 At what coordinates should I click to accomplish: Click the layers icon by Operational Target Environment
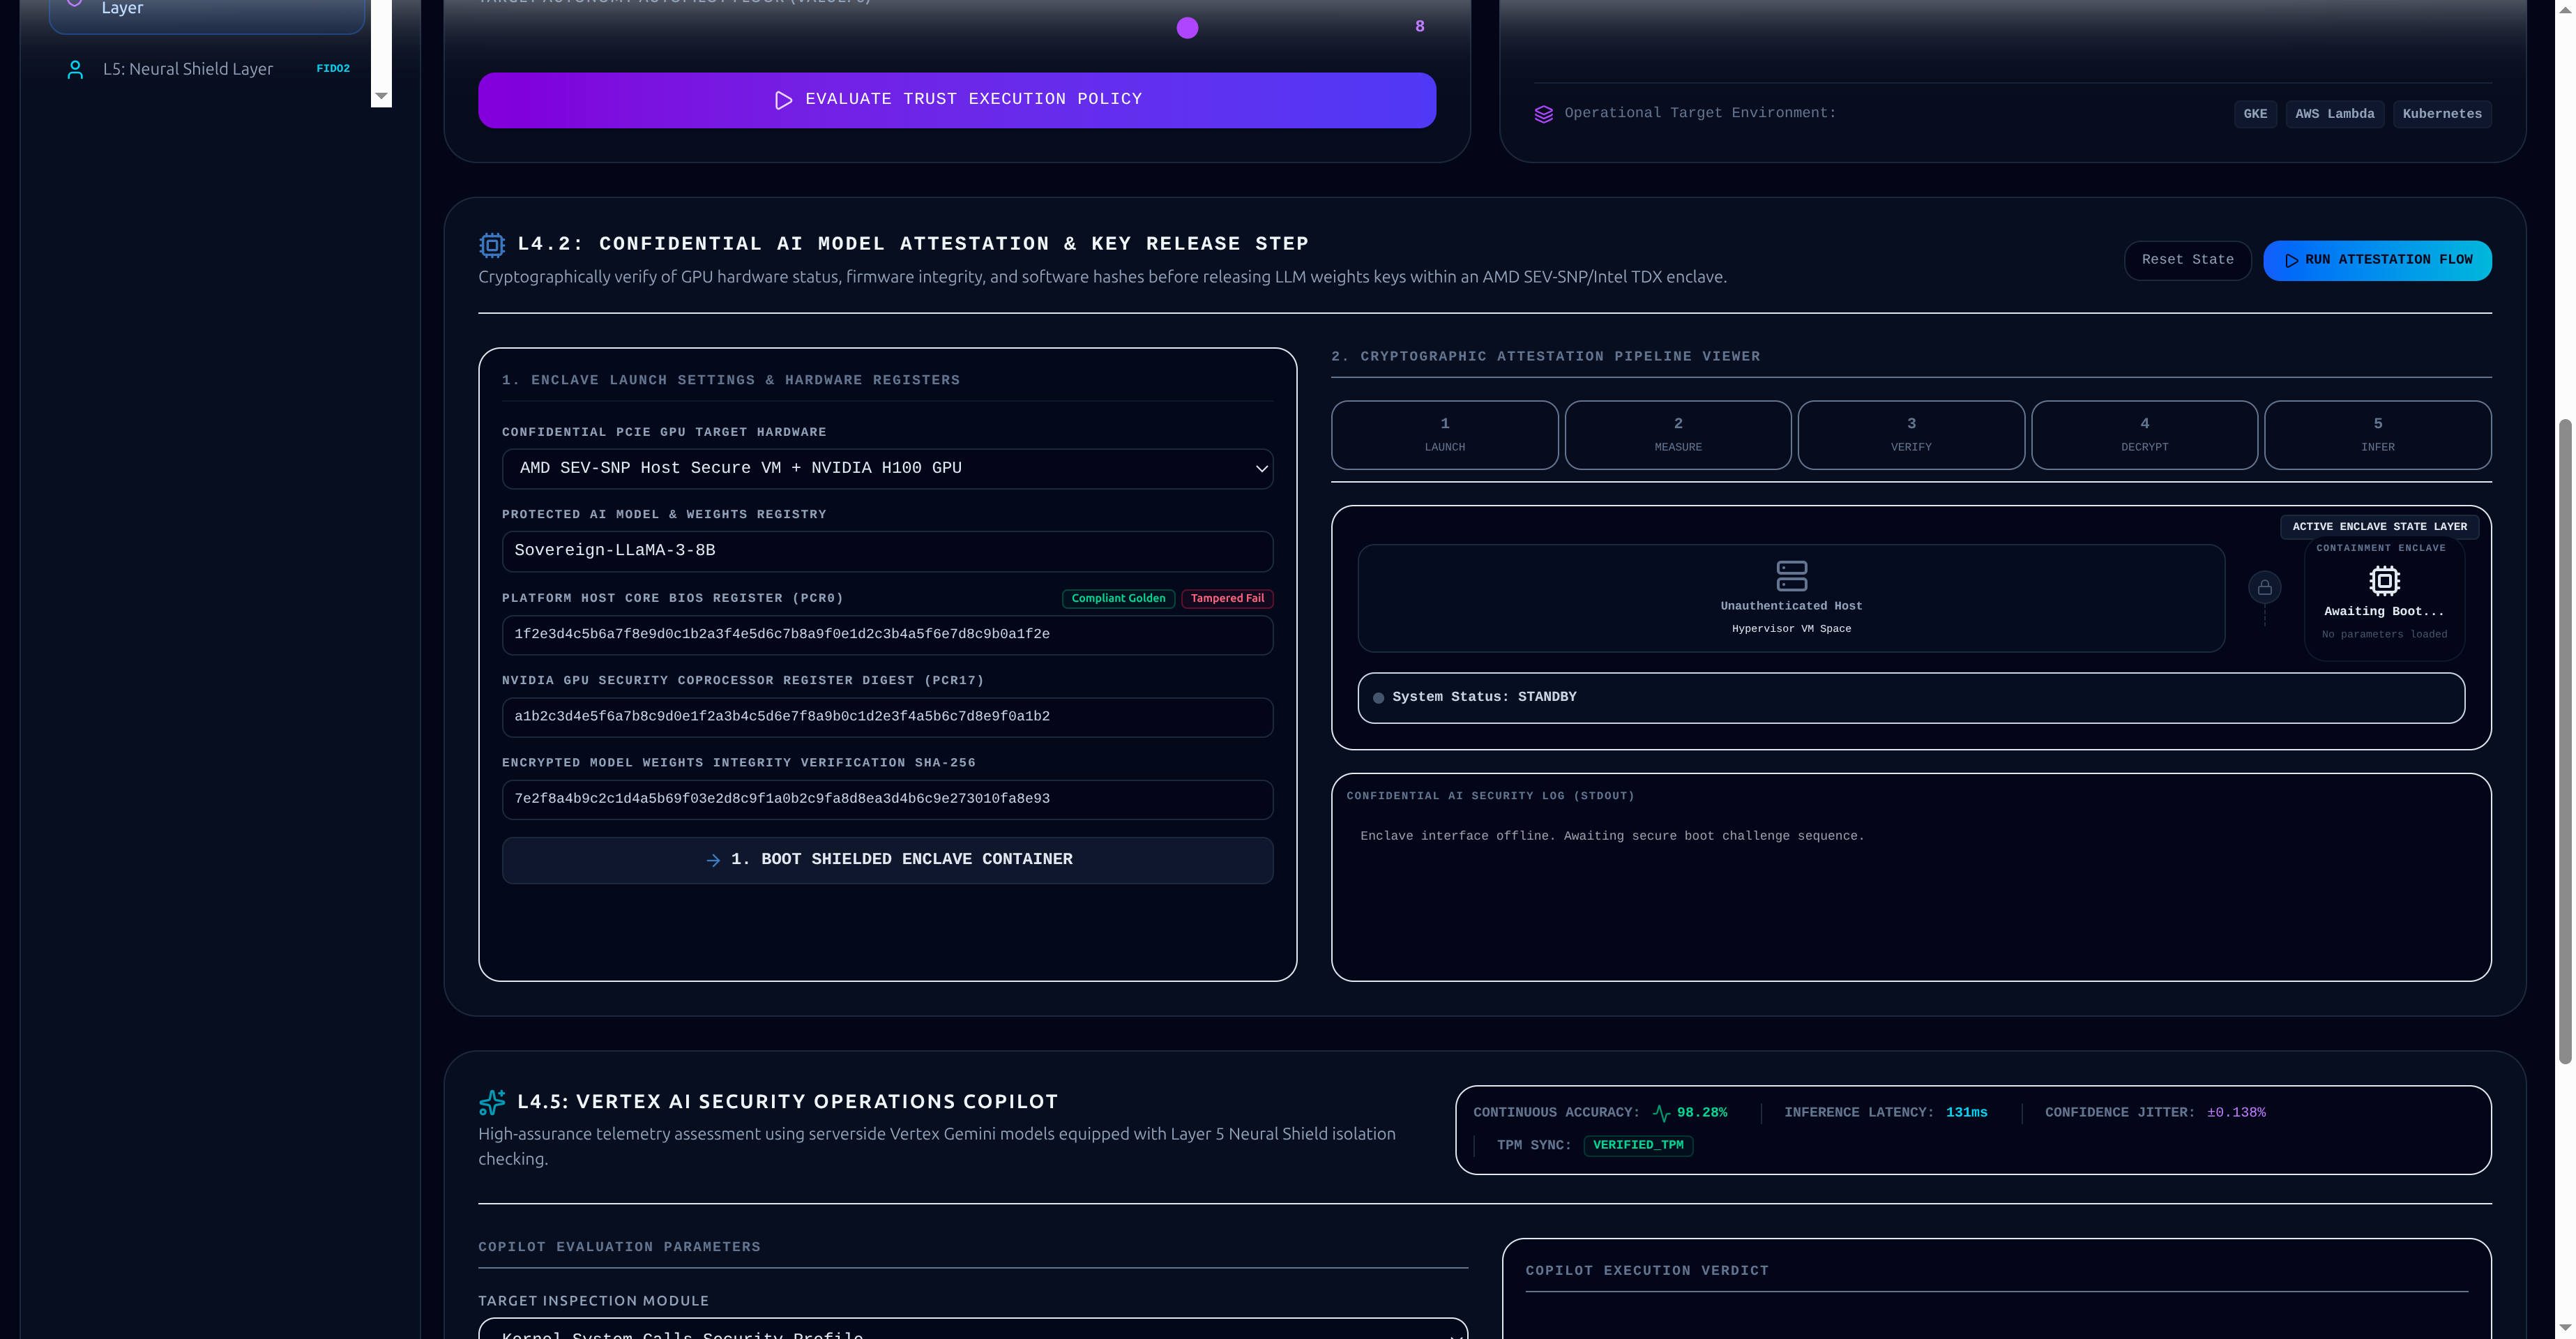(x=1544, y=114)
